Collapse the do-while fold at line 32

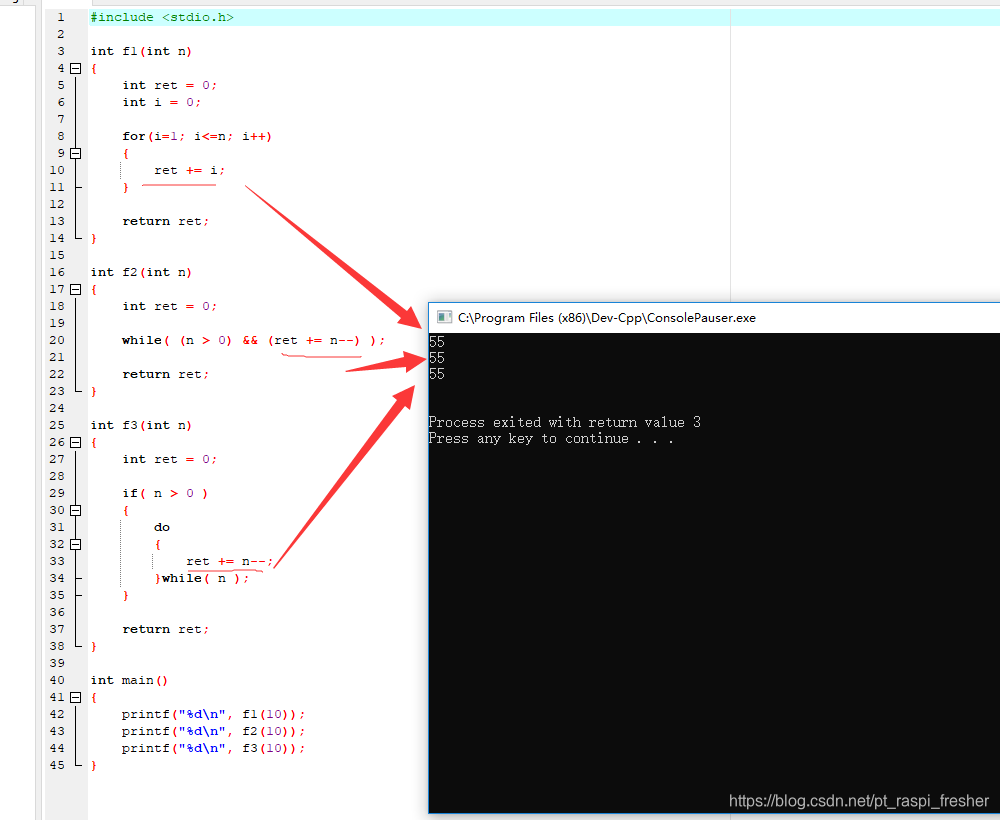pos(75,545)
